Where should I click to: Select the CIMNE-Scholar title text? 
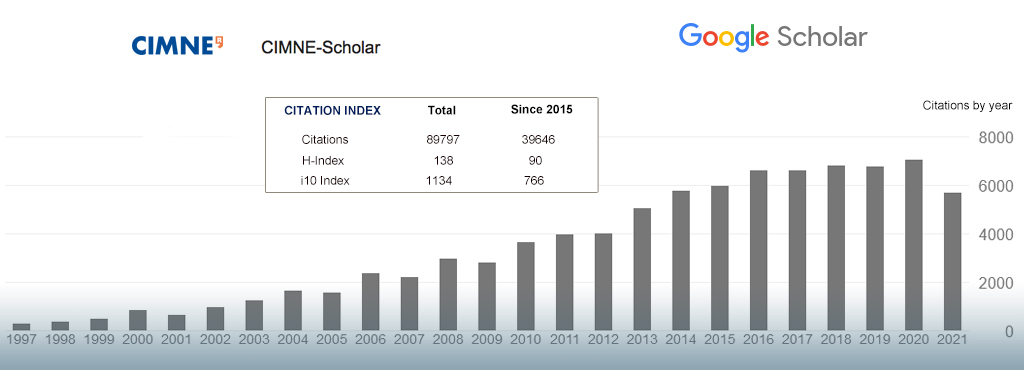(321, 47)
